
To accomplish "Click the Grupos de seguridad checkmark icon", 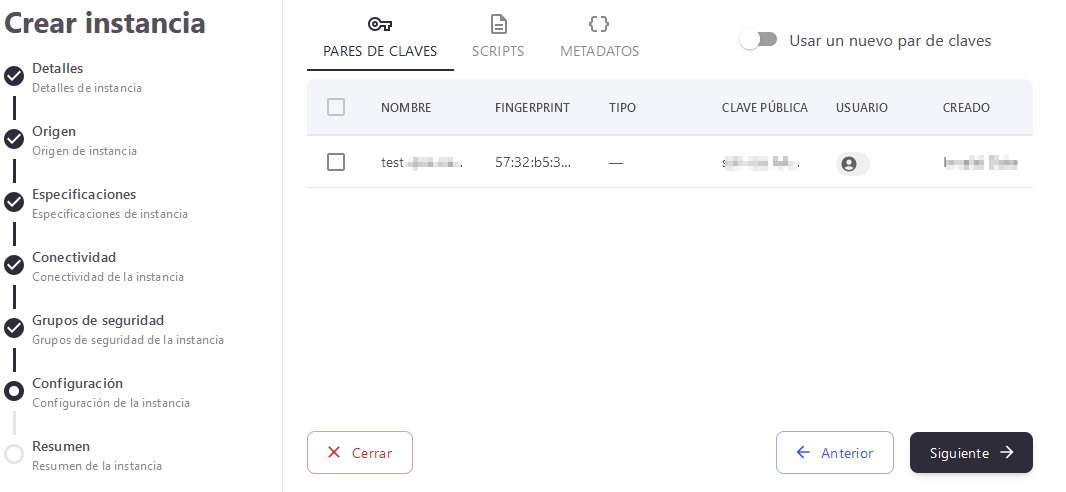I will (14, 328).
